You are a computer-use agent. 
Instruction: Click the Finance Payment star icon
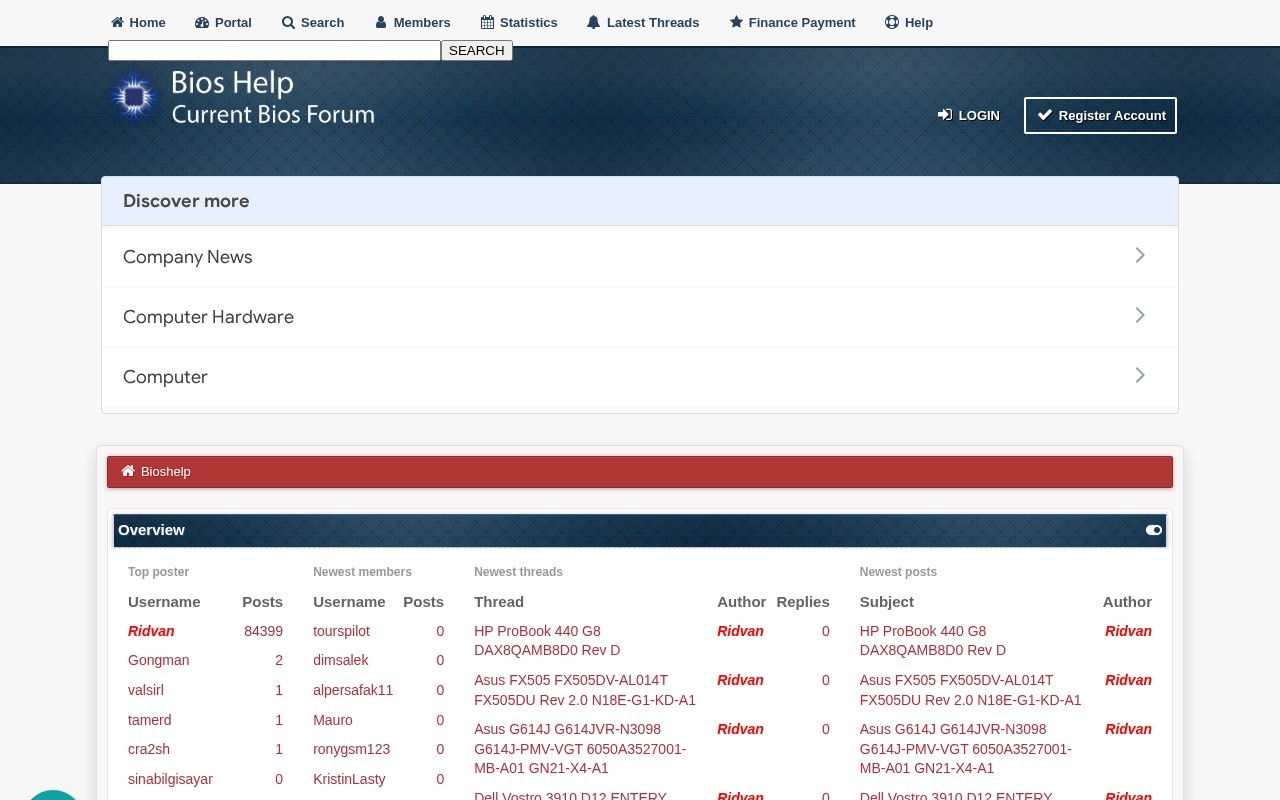pyautogui.click(x=736, y=22)
